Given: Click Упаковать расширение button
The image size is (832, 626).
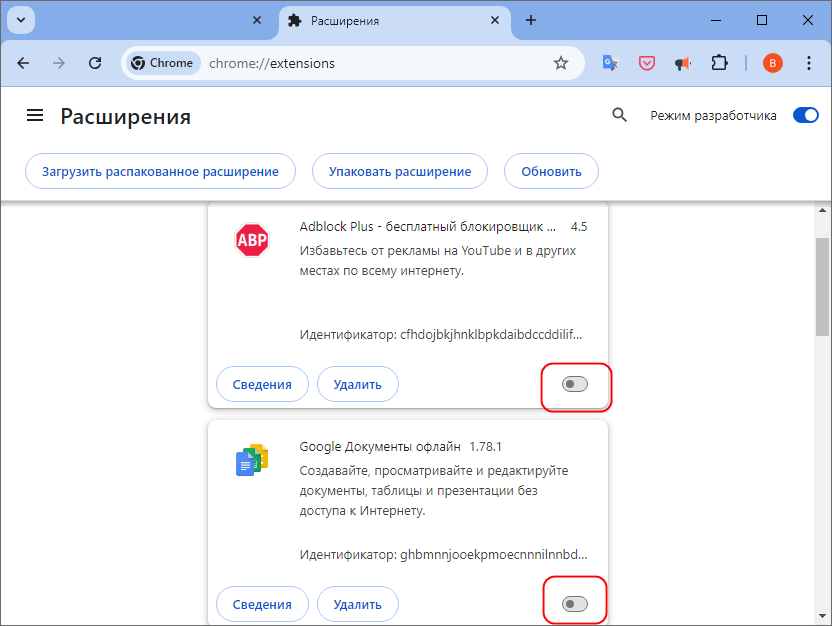Looking at the screenshot, I should tap(400, 171).
